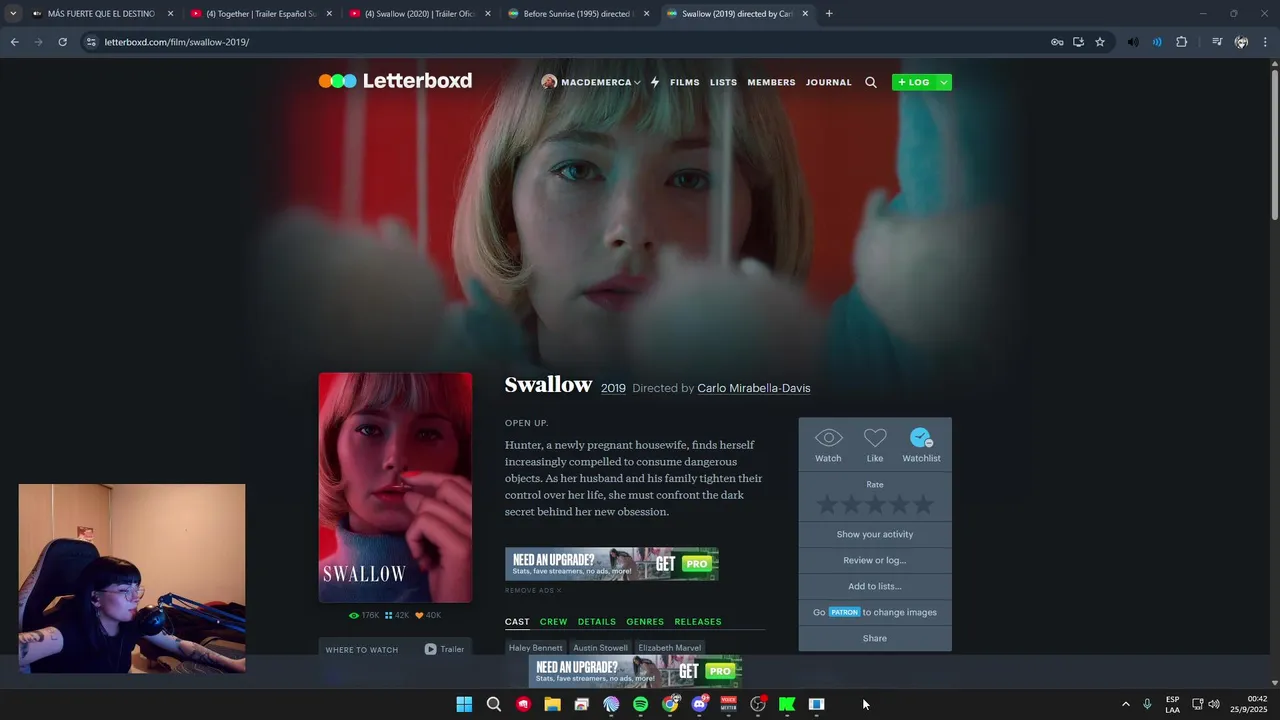Click the blue sound waves extension icon
The width and height of the screenshot is (1280, 720).
coord(1157,42)
